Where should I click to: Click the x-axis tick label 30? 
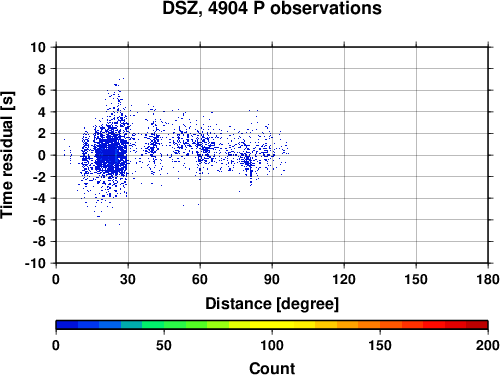point(128,279)
